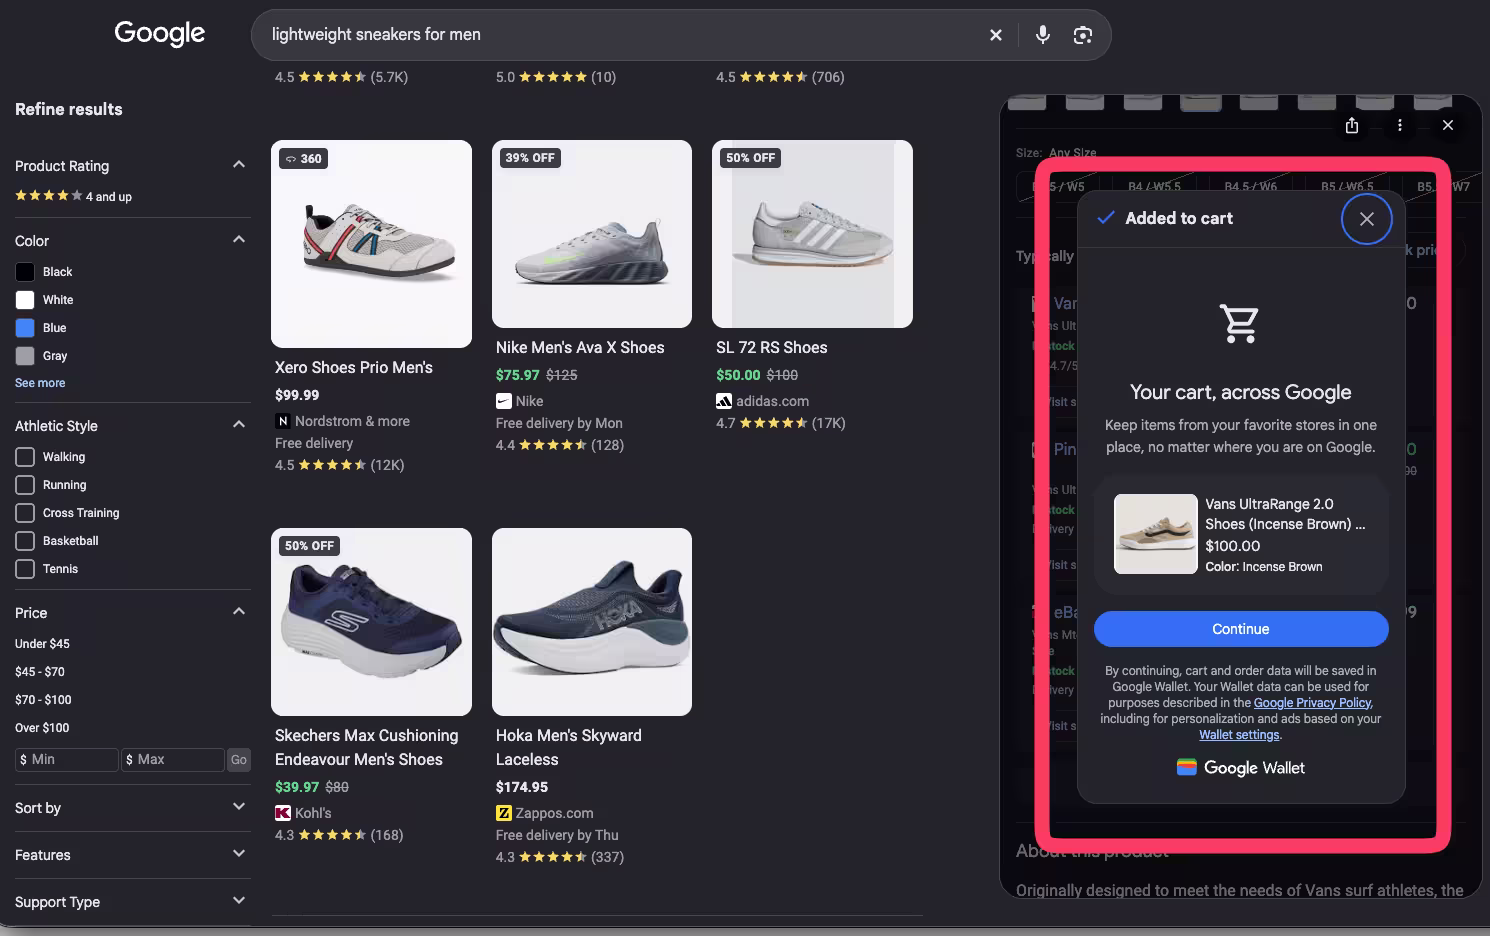1490x936 pixels.
Task: Click See more colors link
Action: [x=40, y=383]
